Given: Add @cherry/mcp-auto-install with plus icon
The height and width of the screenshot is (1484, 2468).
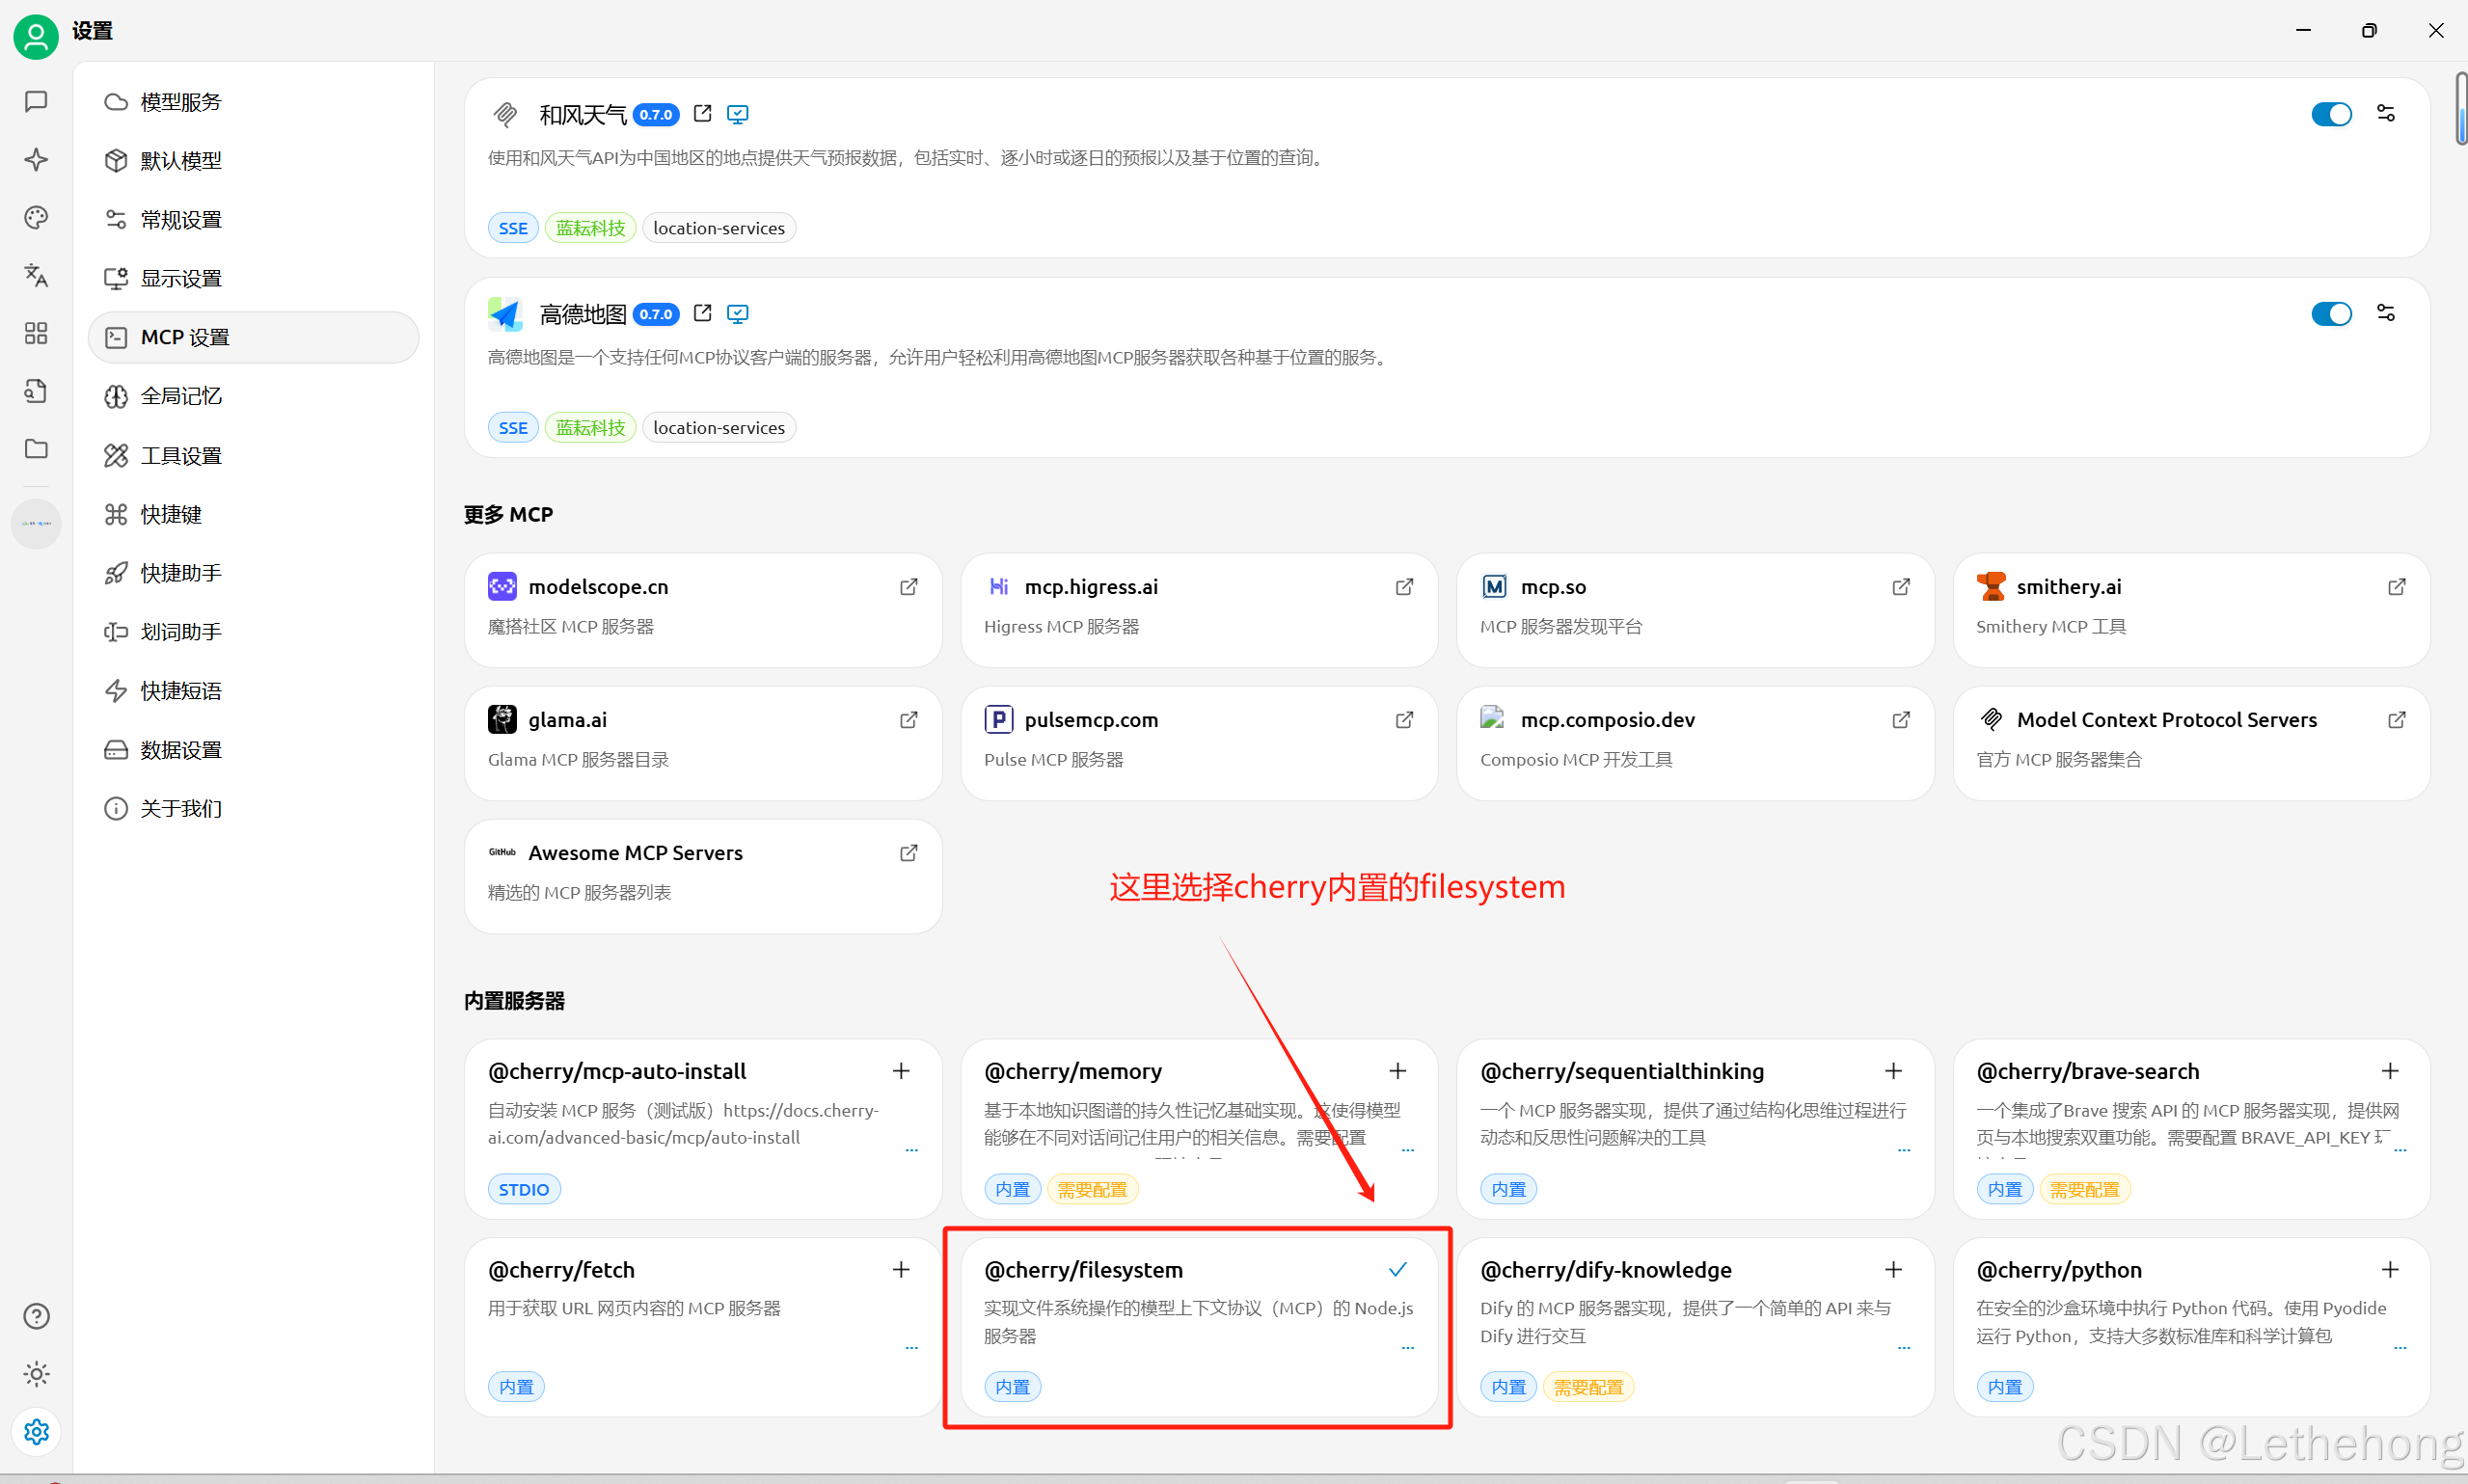Looking at the screenshot, I should tap(901, 1070).
